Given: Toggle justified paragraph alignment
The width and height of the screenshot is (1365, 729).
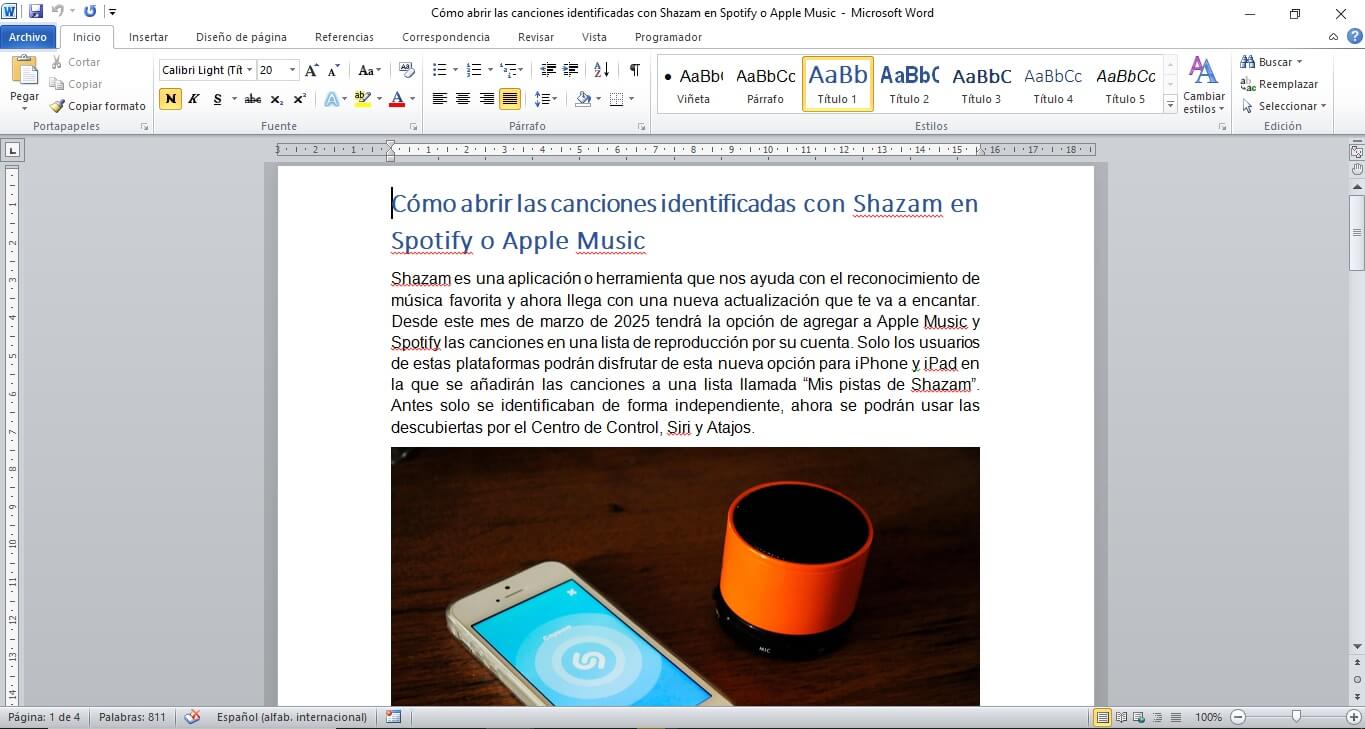Looking at the screenshot, I should click(x=510, y=99).
